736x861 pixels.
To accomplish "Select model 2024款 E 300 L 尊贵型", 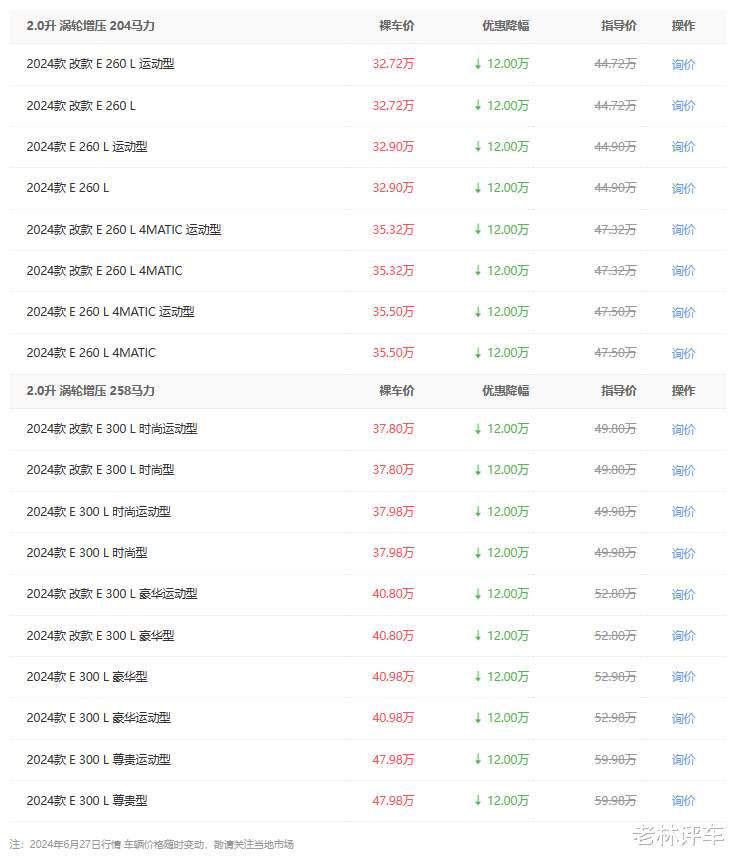I will (87, 801).
